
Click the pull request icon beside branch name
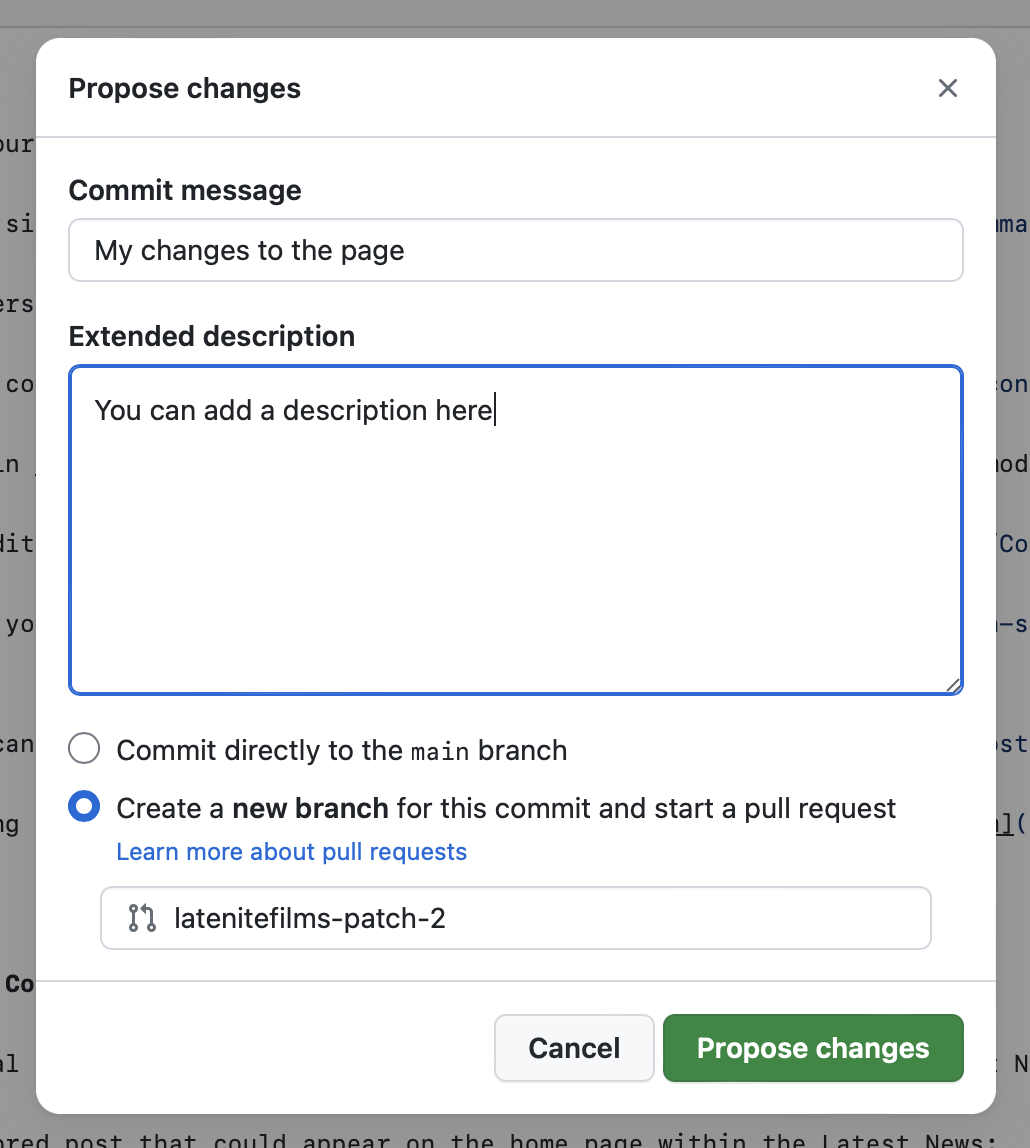[x=142, y=918]
